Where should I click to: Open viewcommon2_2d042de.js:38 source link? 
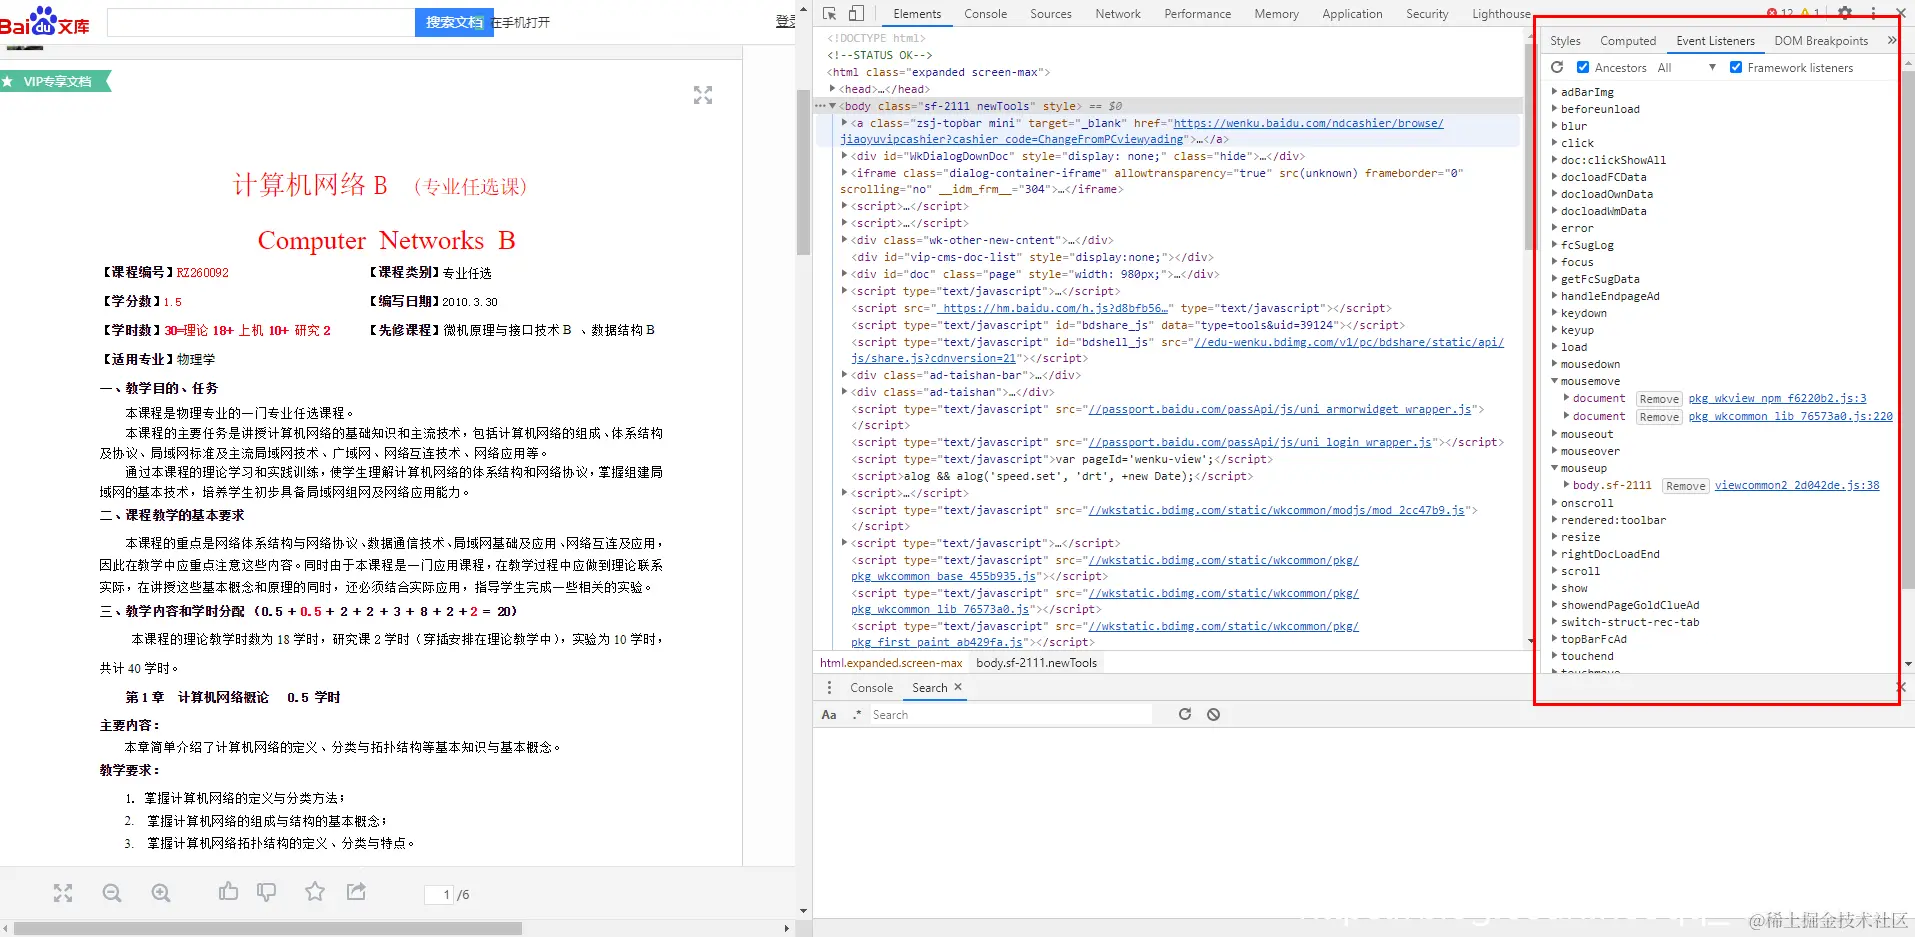(1797, 485)
